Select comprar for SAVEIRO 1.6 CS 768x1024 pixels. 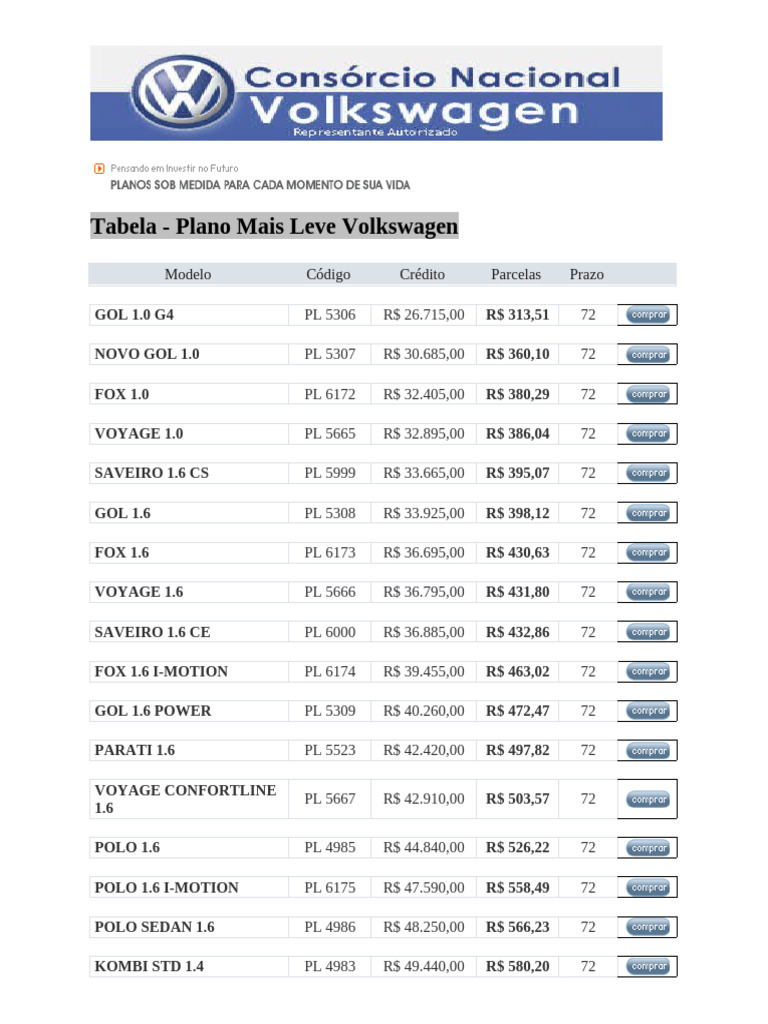click(x=648, y=473)
